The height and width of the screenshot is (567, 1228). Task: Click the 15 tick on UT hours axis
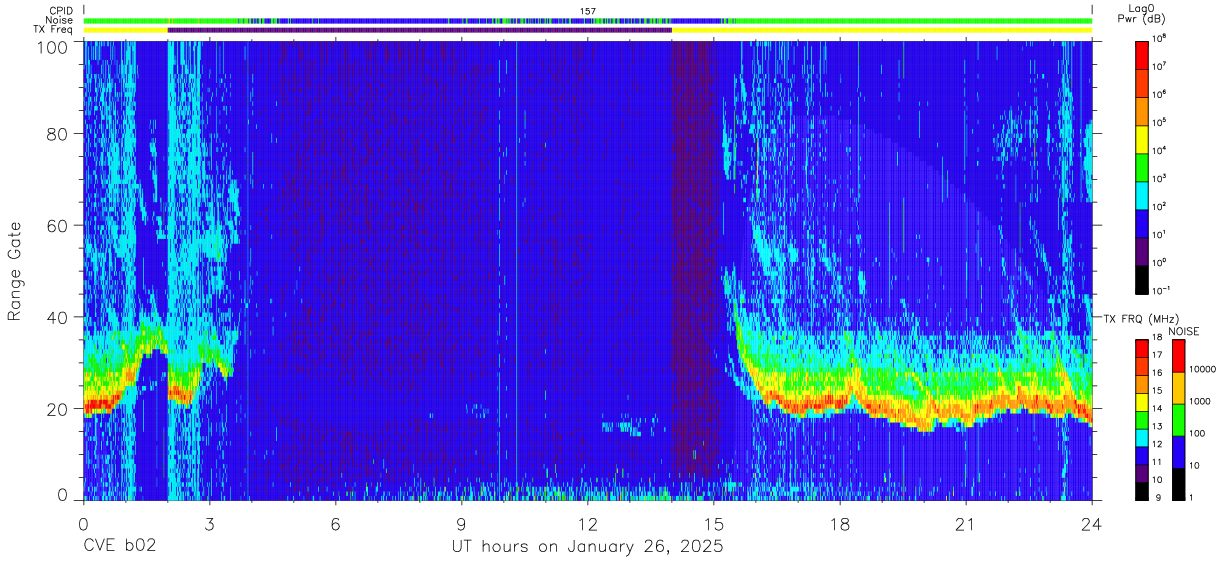coord(714,524)
